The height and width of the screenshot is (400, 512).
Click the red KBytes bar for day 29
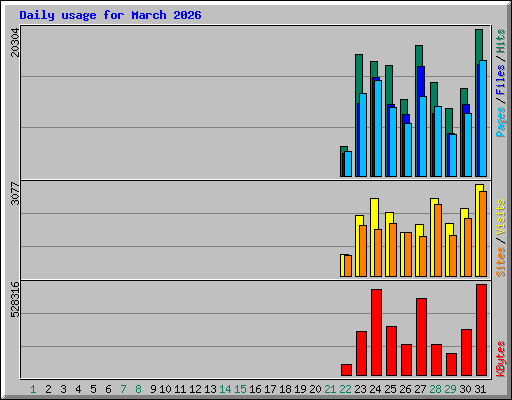pos(452,365)
